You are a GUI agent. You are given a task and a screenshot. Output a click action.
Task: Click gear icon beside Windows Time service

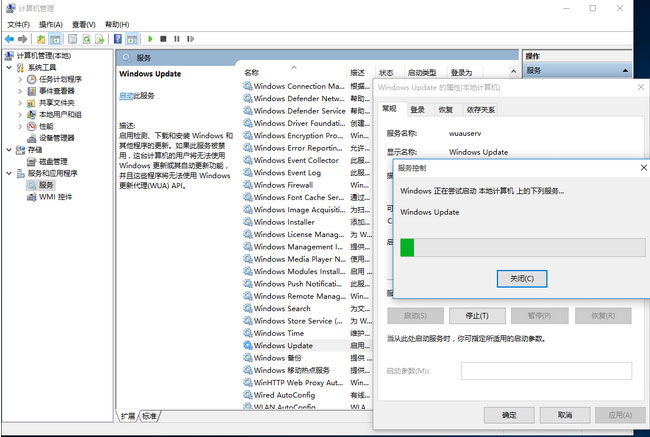(248, 333)
